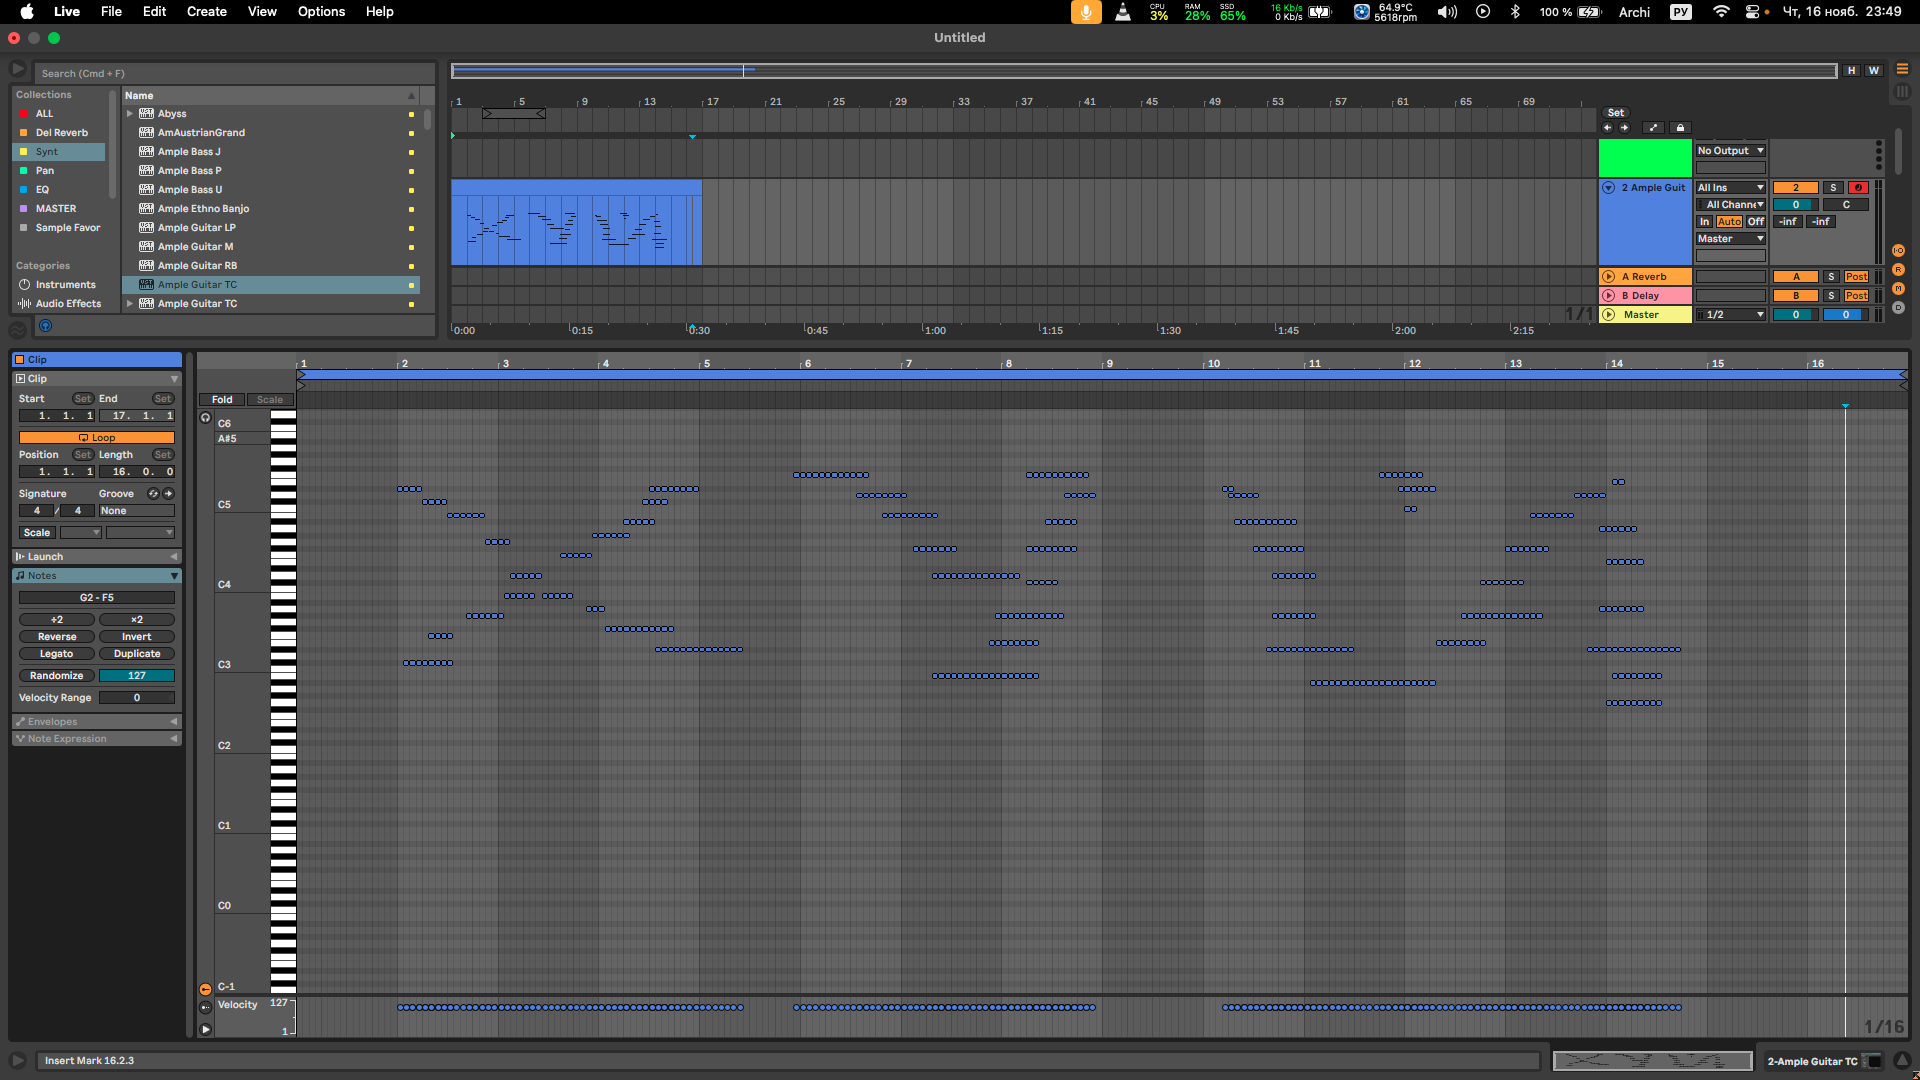Click the Duplicate notes button
1920x1080 pixels.
tap(137, 654)
